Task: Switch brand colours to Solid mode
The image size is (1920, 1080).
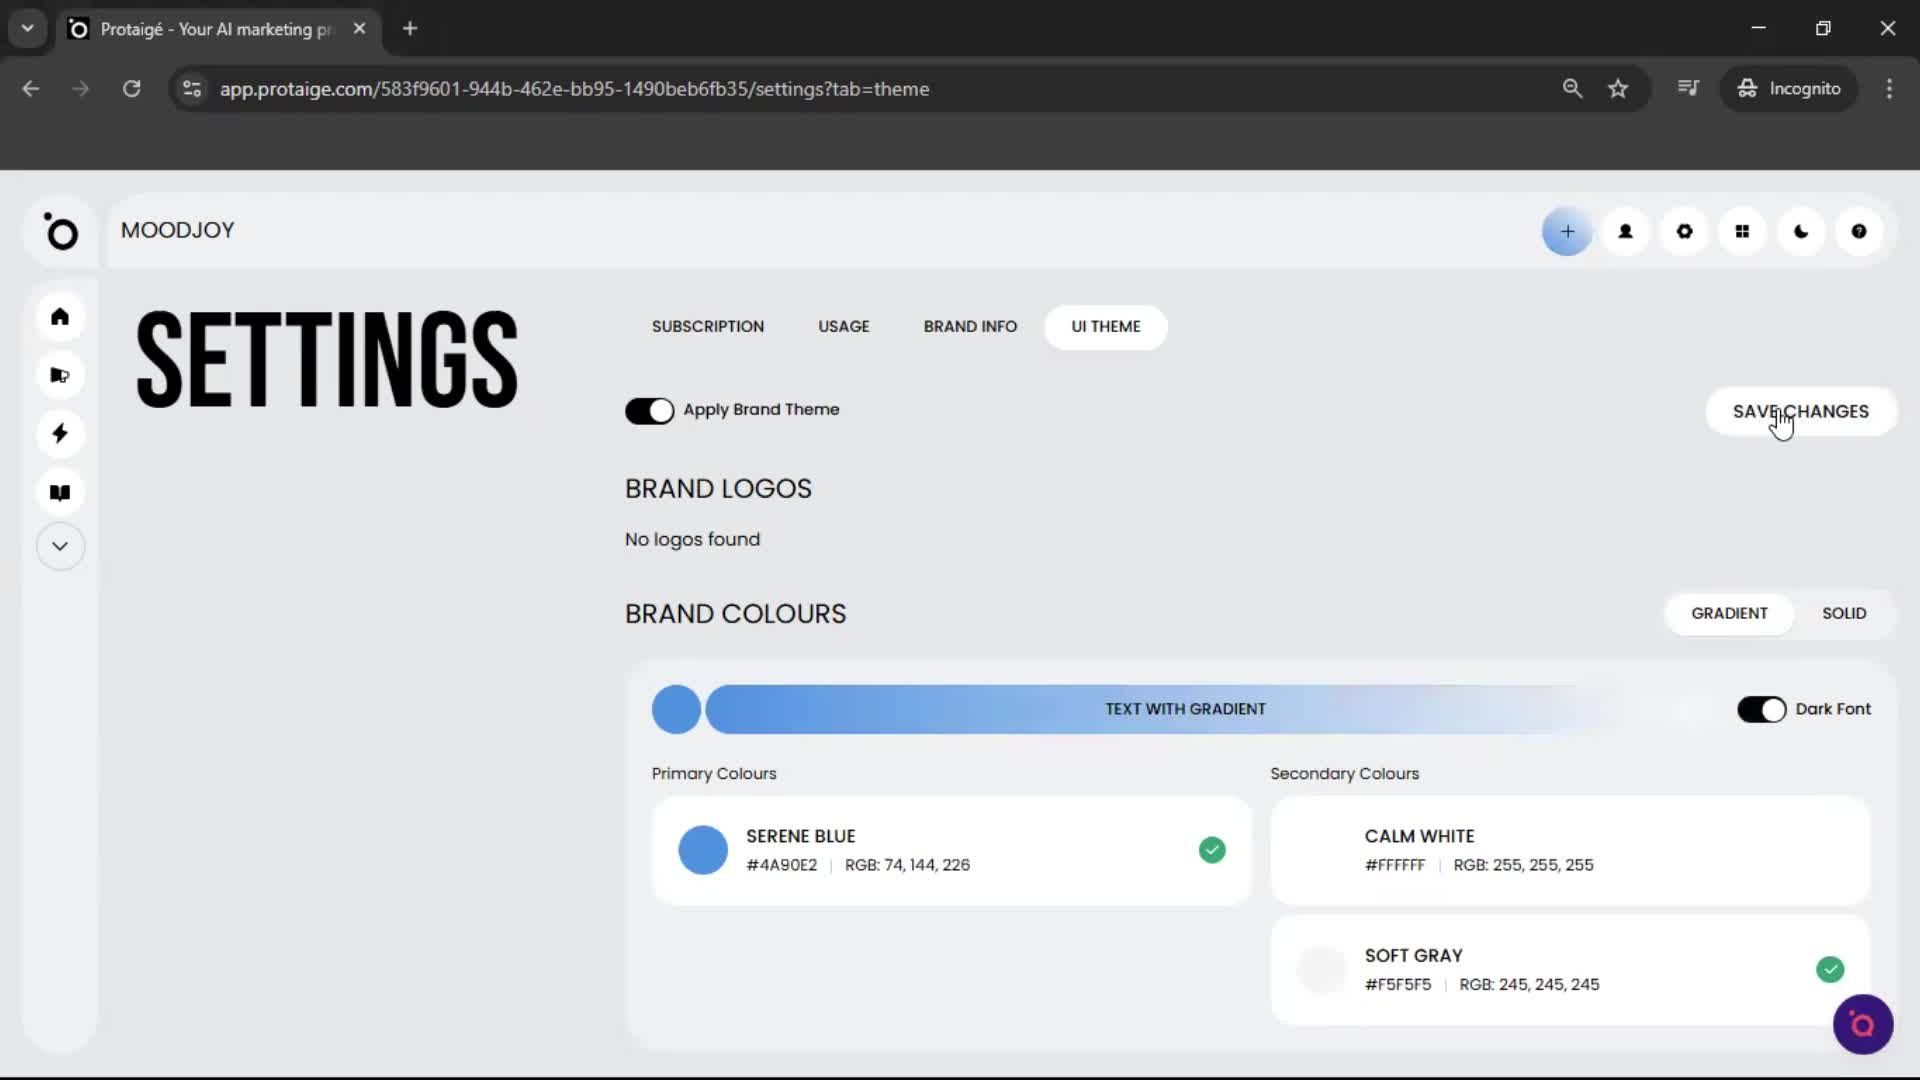Action: (x=1843, y=613)
